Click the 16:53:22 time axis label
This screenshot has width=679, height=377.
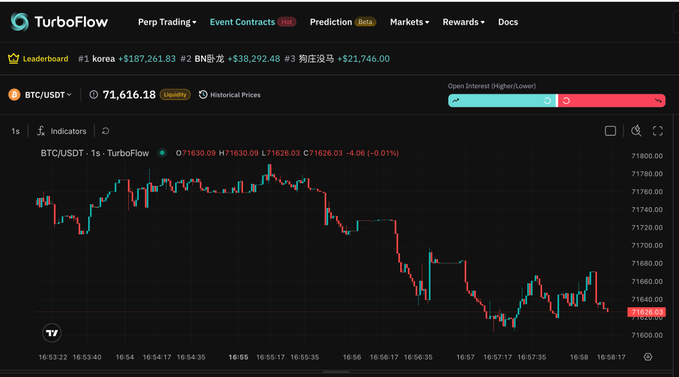tap(53, 357)
